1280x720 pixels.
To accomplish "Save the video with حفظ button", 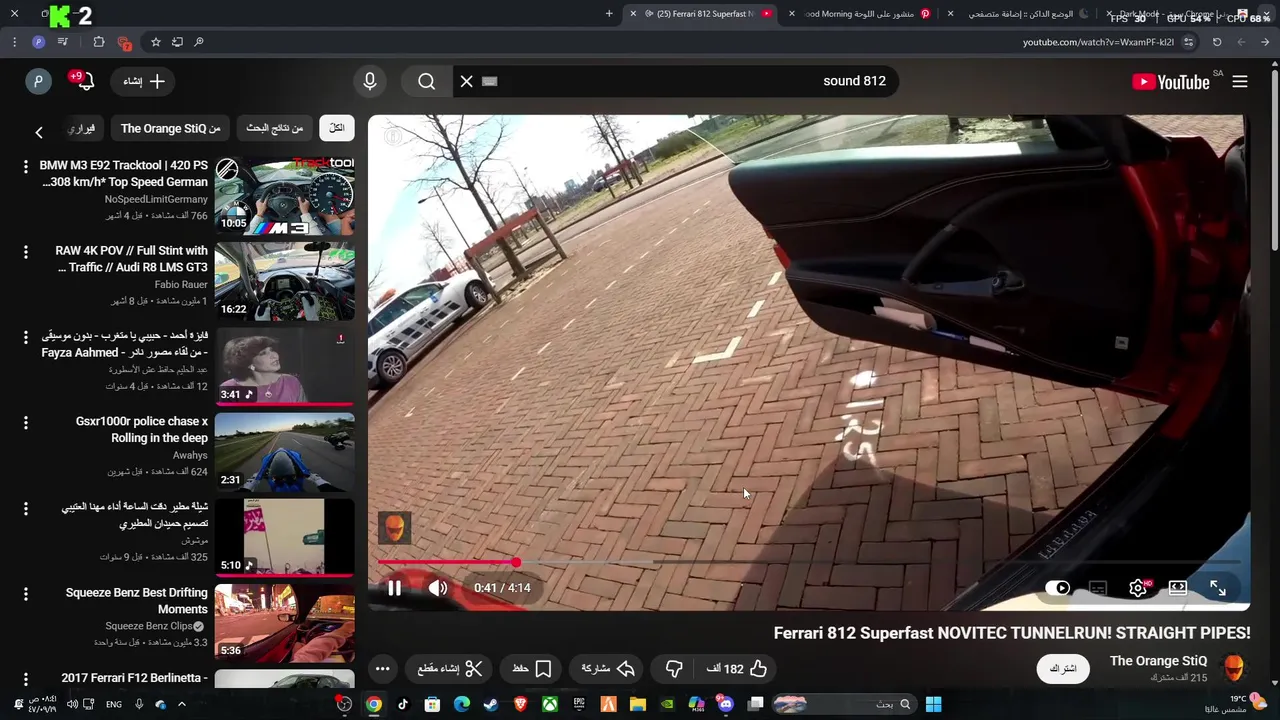I will click(532, 669).
